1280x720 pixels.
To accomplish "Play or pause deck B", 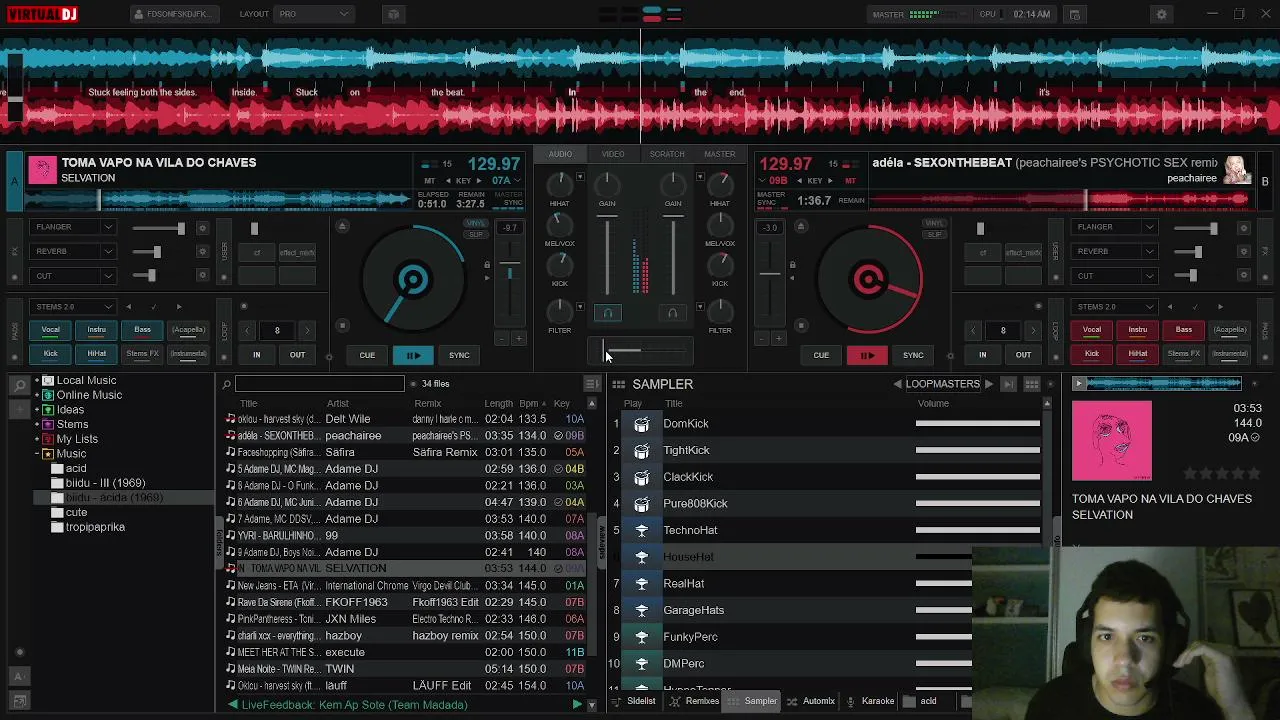I will 867,355.
